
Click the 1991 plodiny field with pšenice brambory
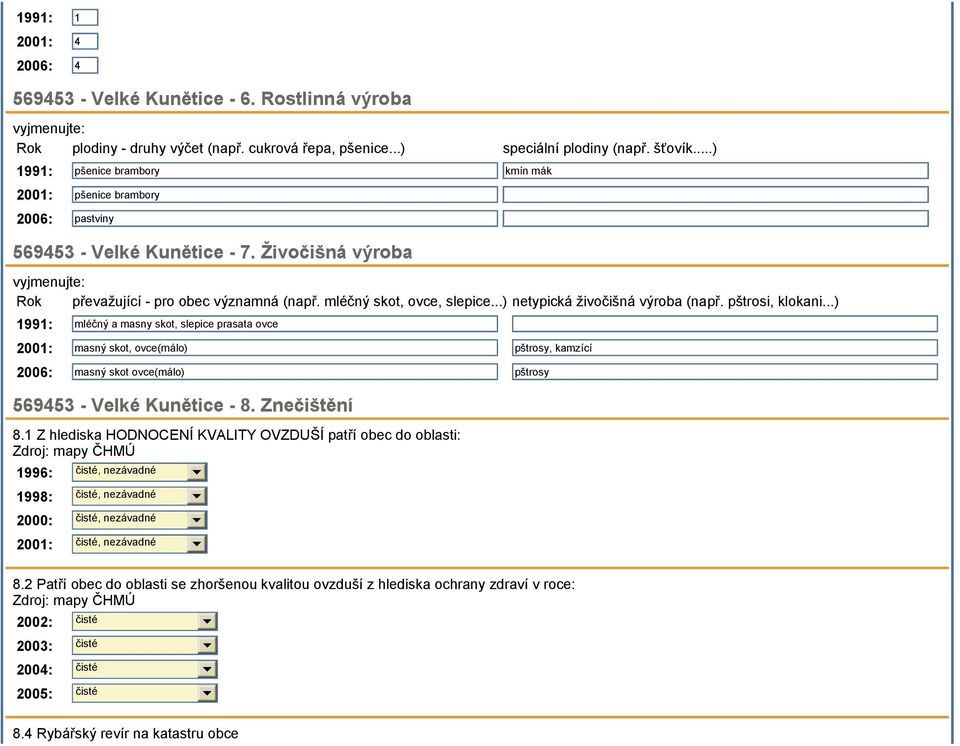285,171
